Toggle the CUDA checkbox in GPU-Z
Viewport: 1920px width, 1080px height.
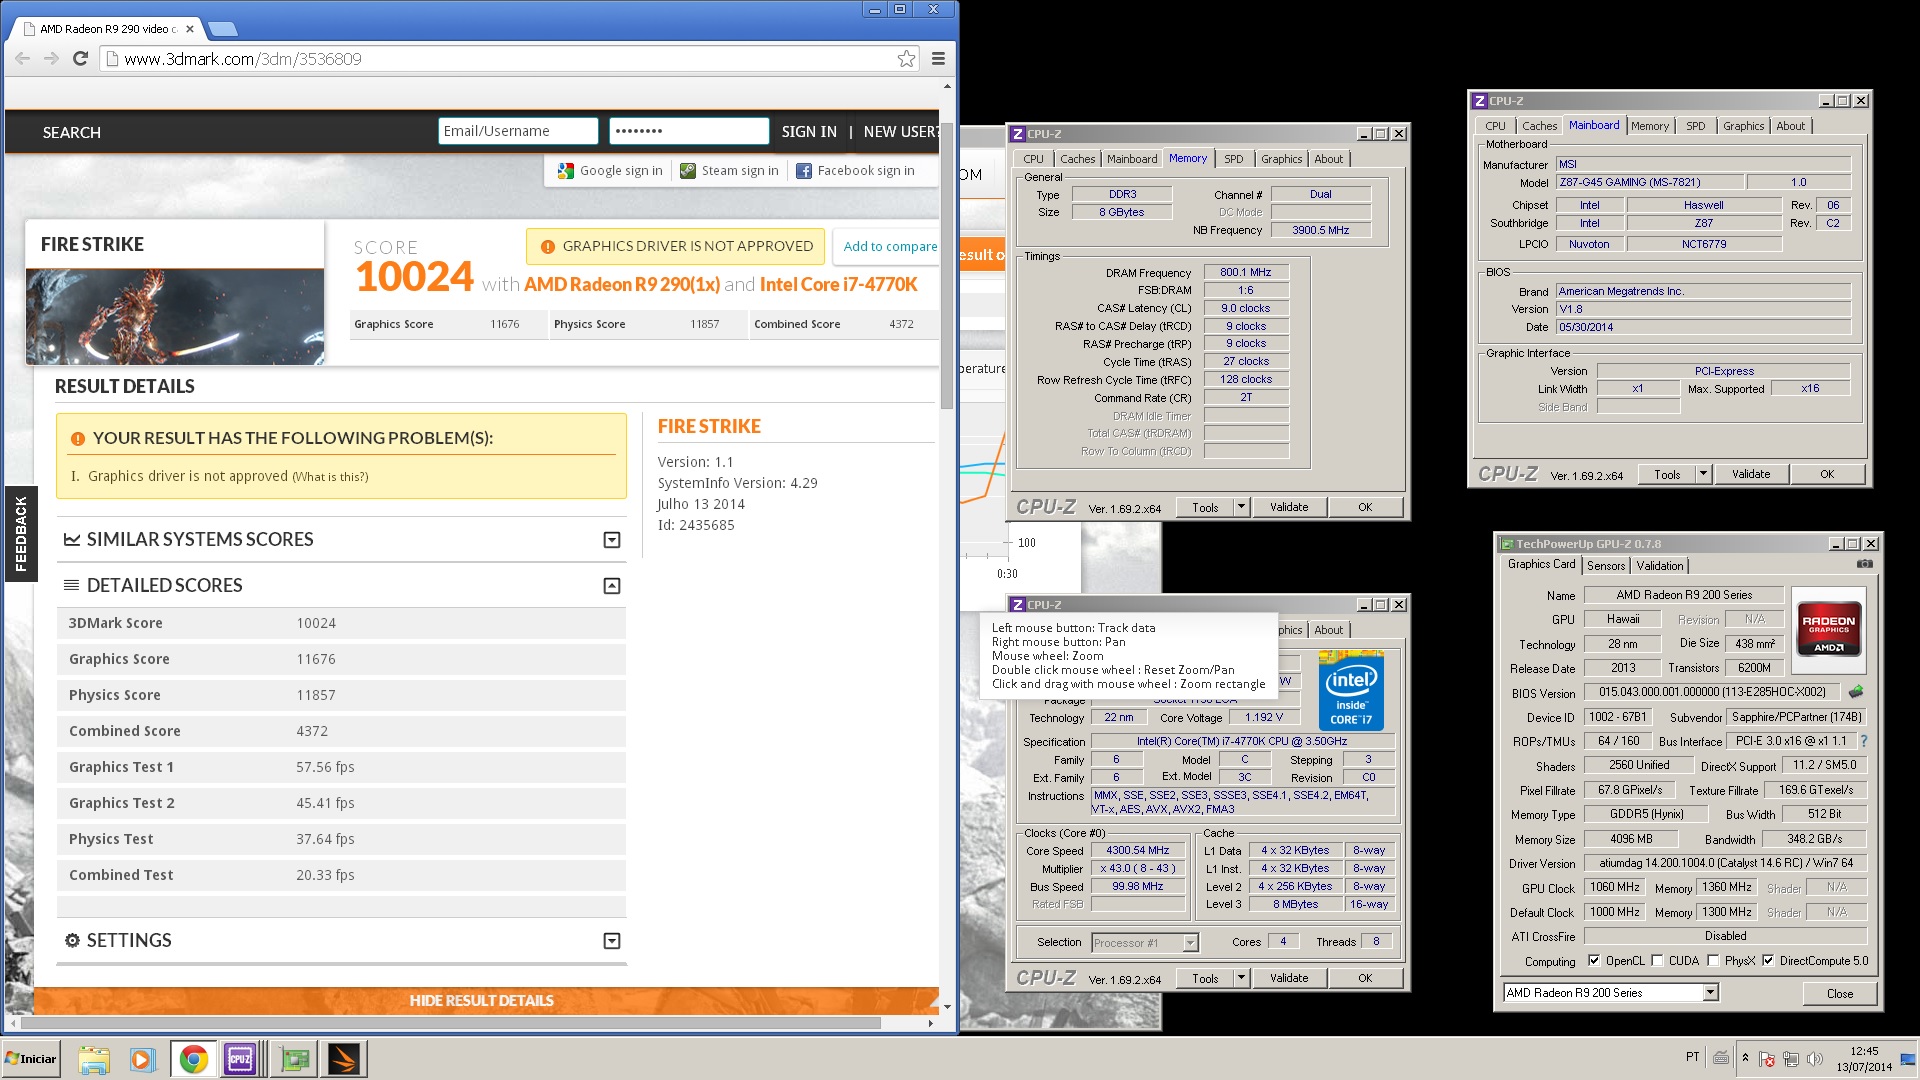[1658, 961]
